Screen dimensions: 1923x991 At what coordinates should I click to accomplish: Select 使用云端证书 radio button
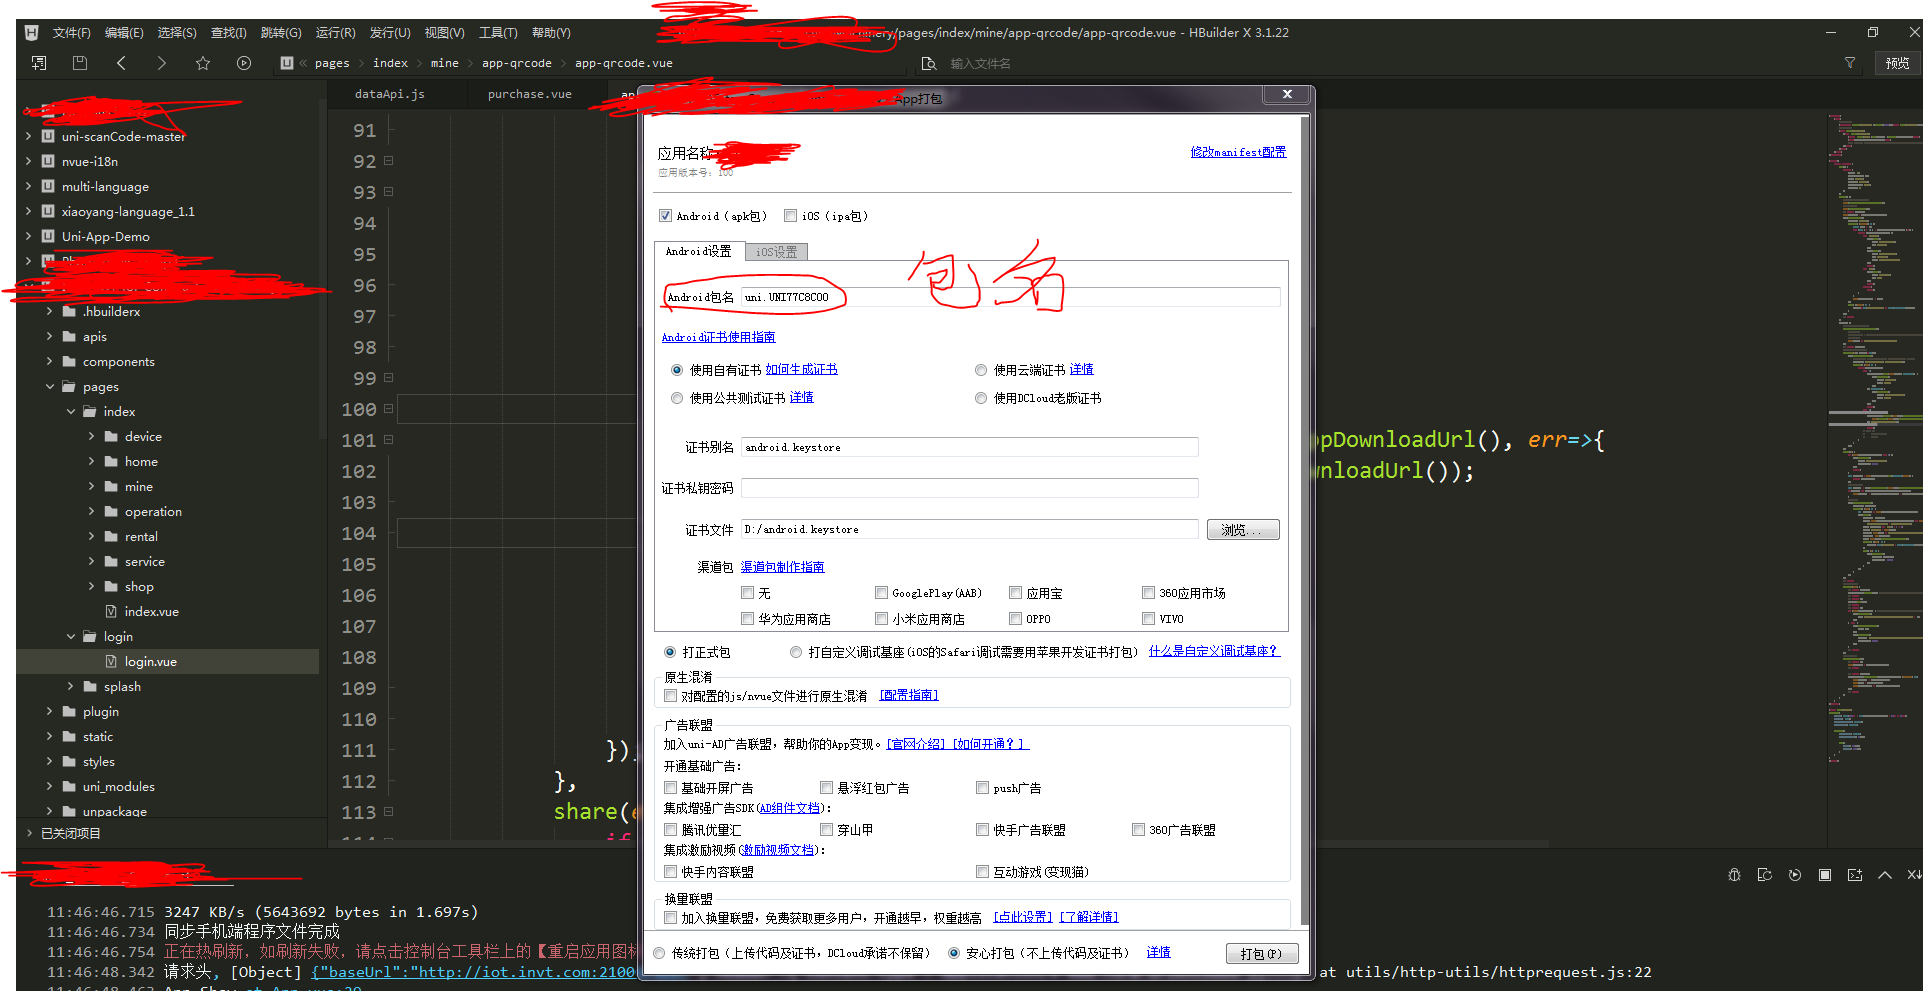click(981, 369)
